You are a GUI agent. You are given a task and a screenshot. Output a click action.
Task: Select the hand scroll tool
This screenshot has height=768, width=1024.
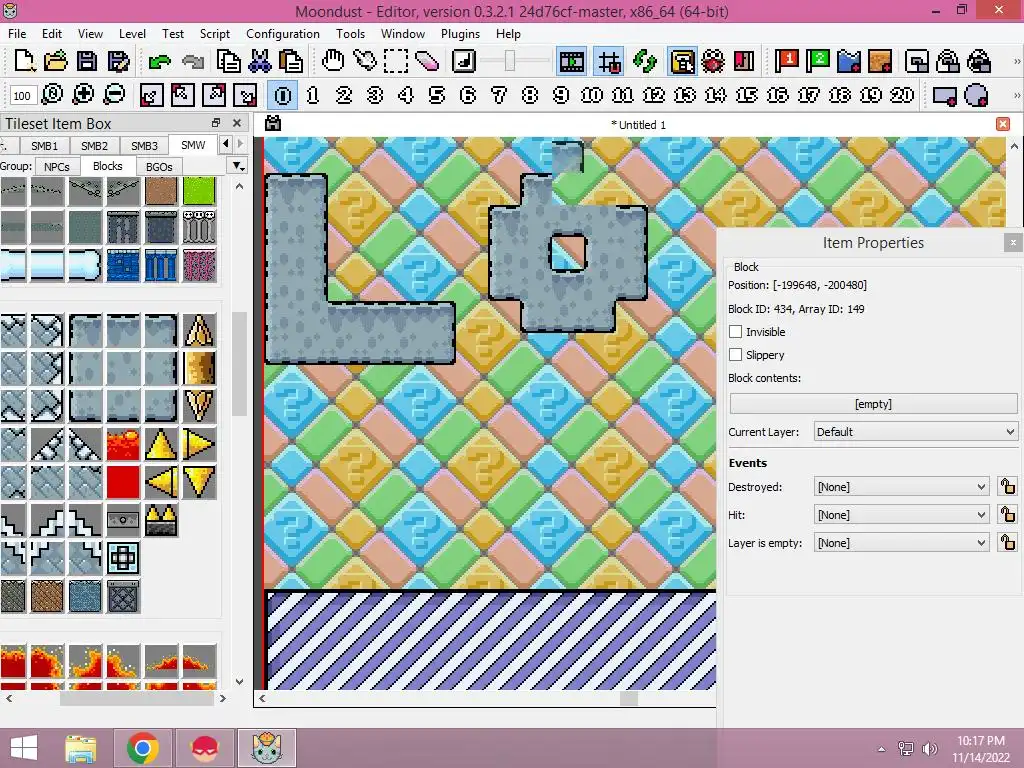(x=333, y=61)
